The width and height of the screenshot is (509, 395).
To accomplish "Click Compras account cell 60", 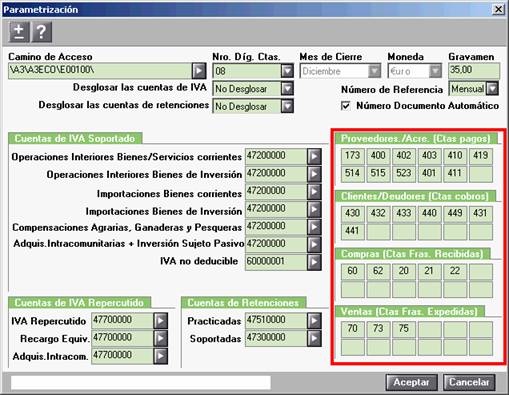I will point(352,271).
